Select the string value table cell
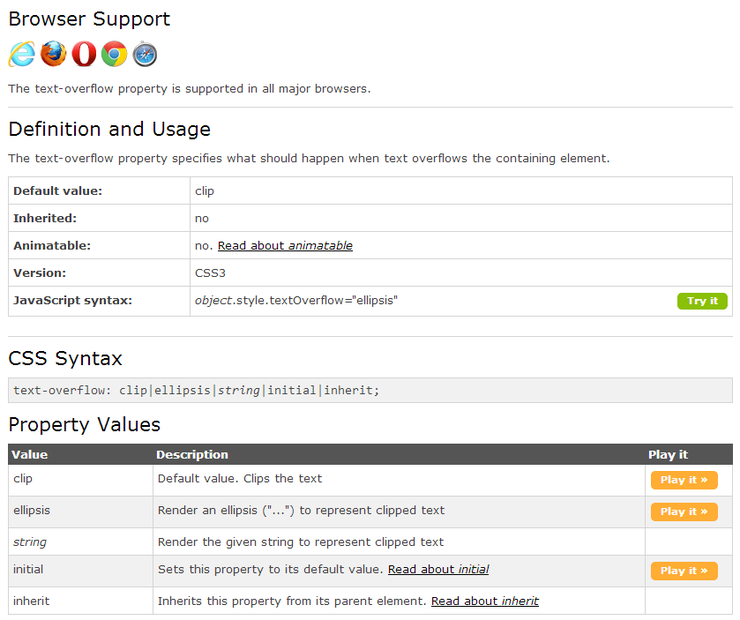The height and width of the screenshot is (620, 740). pyautogui.click(x=30, y=542)
